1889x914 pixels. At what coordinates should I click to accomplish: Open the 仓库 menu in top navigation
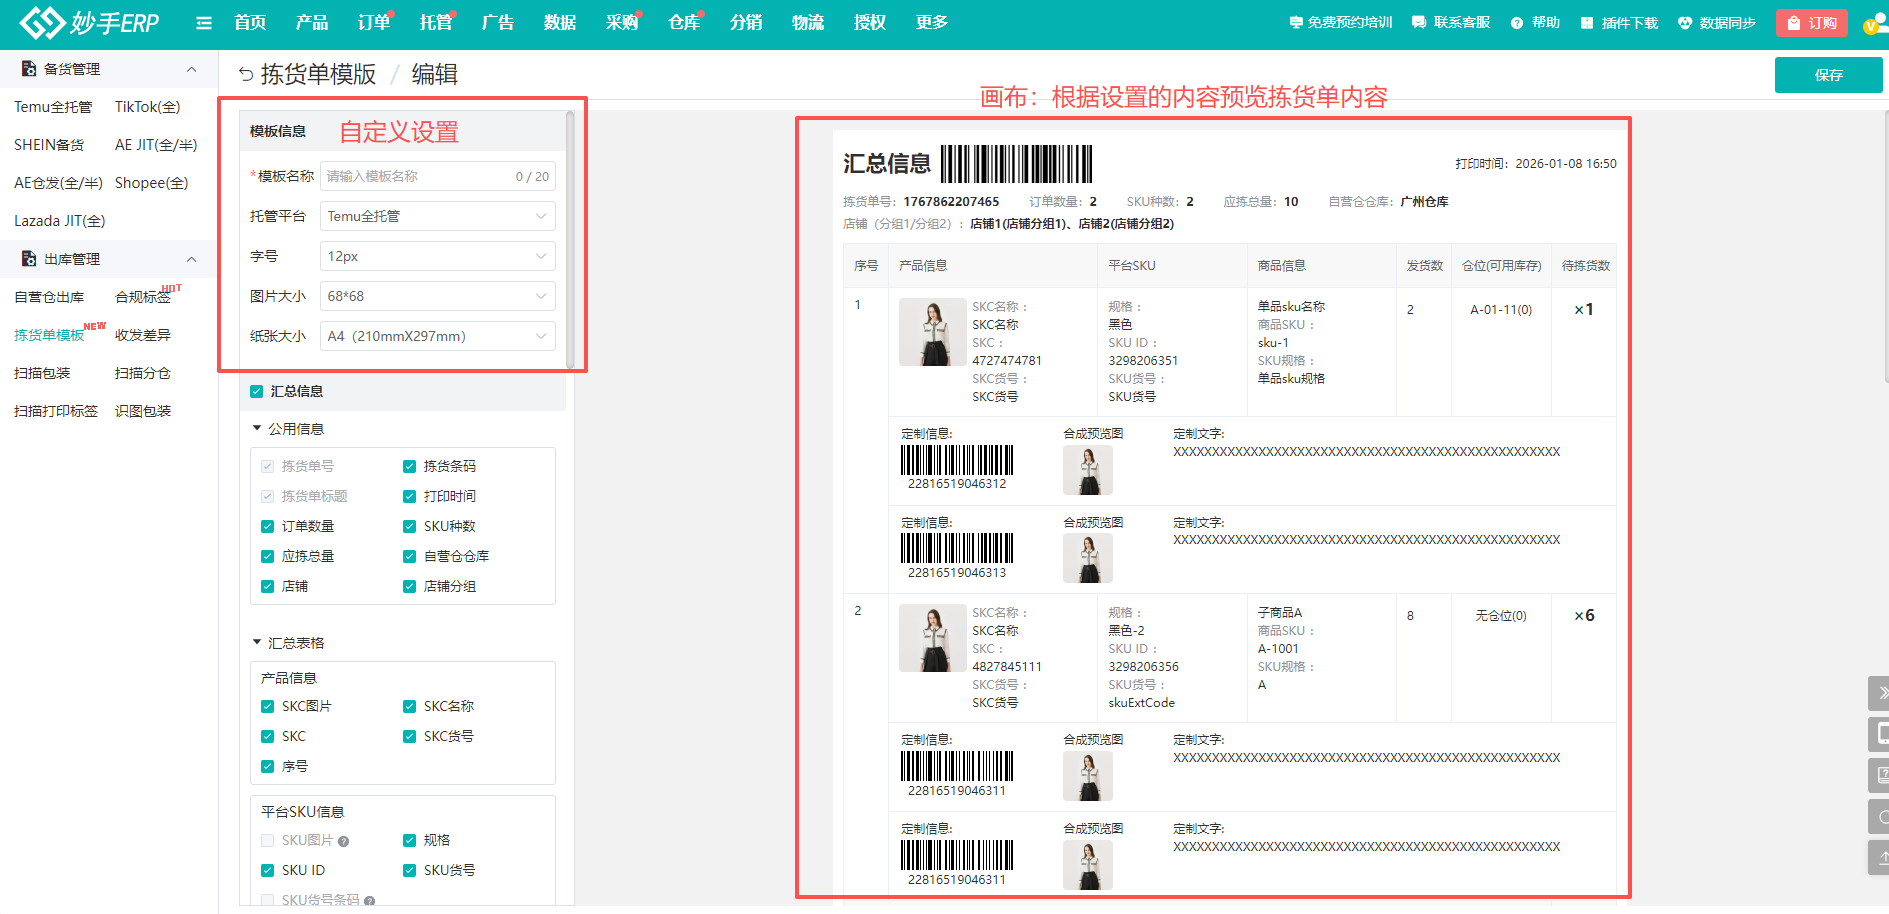click(683, 23)
